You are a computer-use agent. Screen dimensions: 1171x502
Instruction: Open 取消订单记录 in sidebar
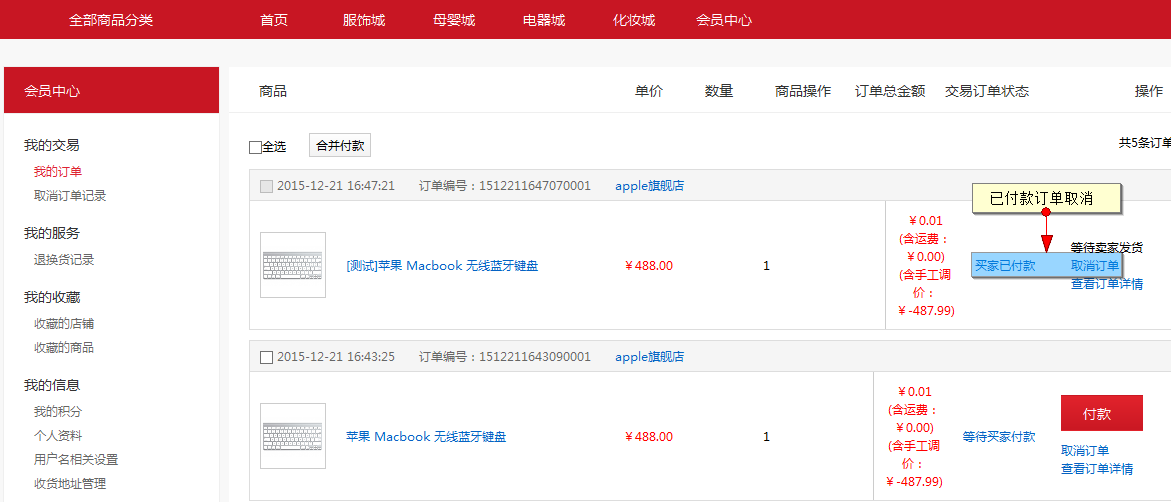click(x=70, y=196)
